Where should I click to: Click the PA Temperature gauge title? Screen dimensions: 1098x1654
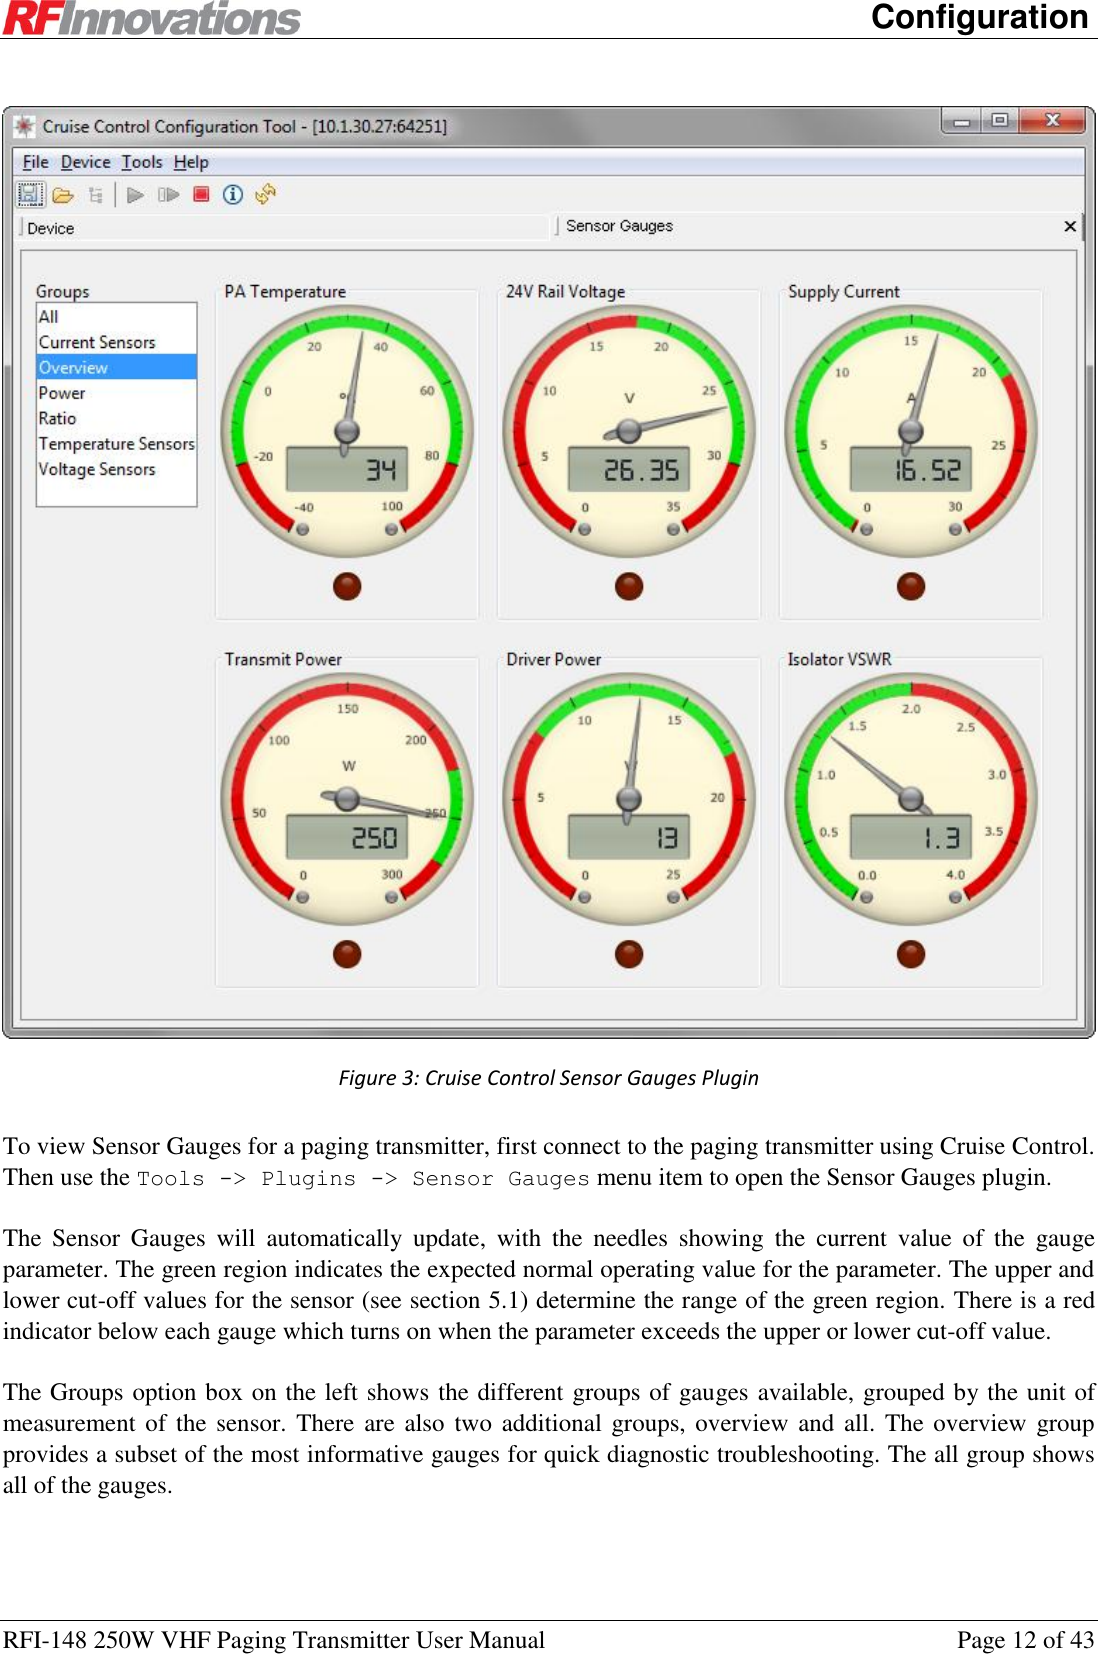tap(285, 291)
